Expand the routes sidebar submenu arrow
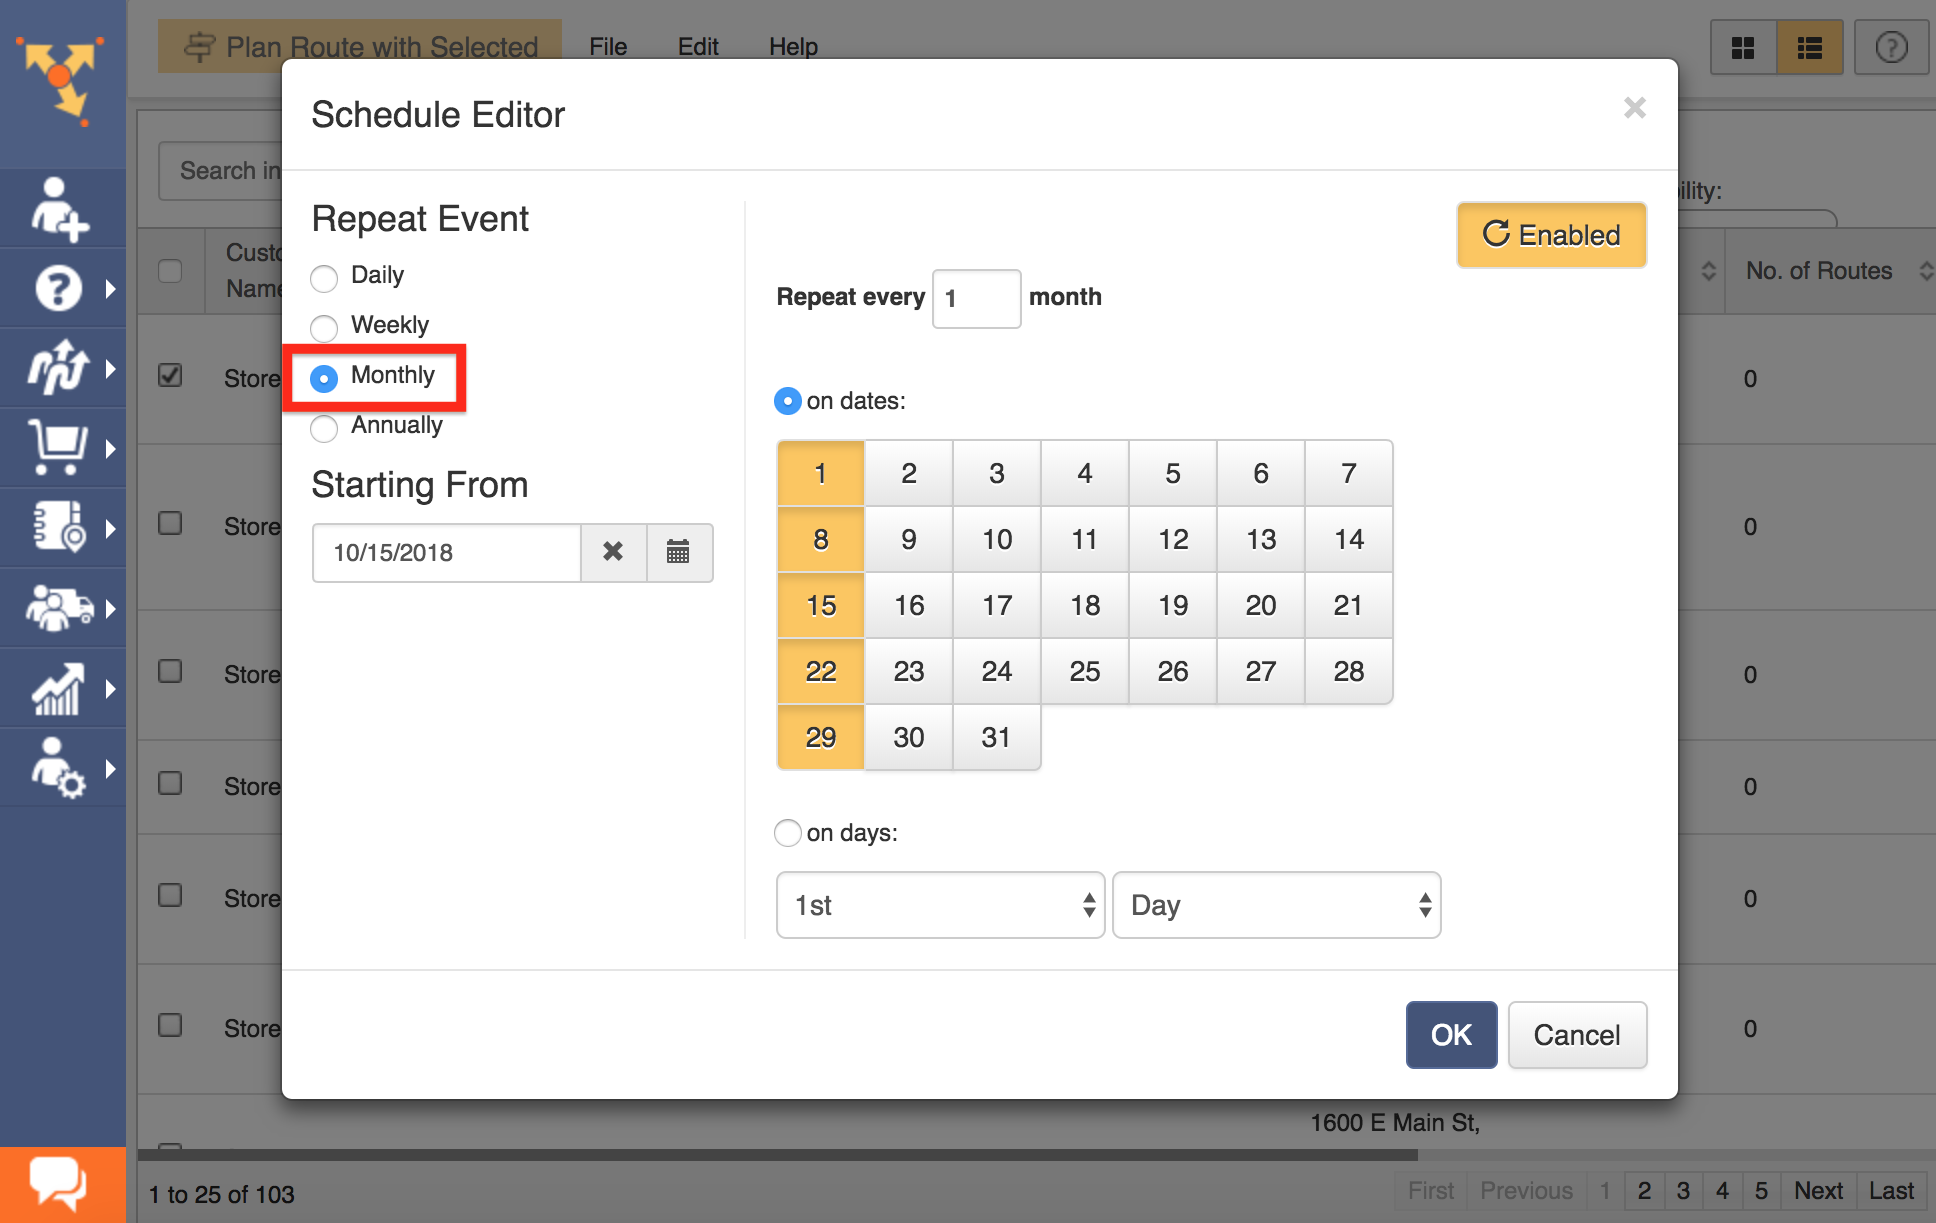 coord(110,368)
